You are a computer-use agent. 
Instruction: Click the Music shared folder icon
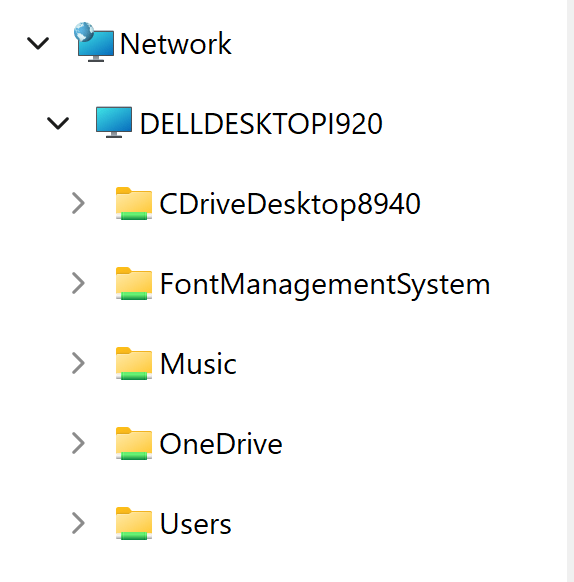coord(134,363)
